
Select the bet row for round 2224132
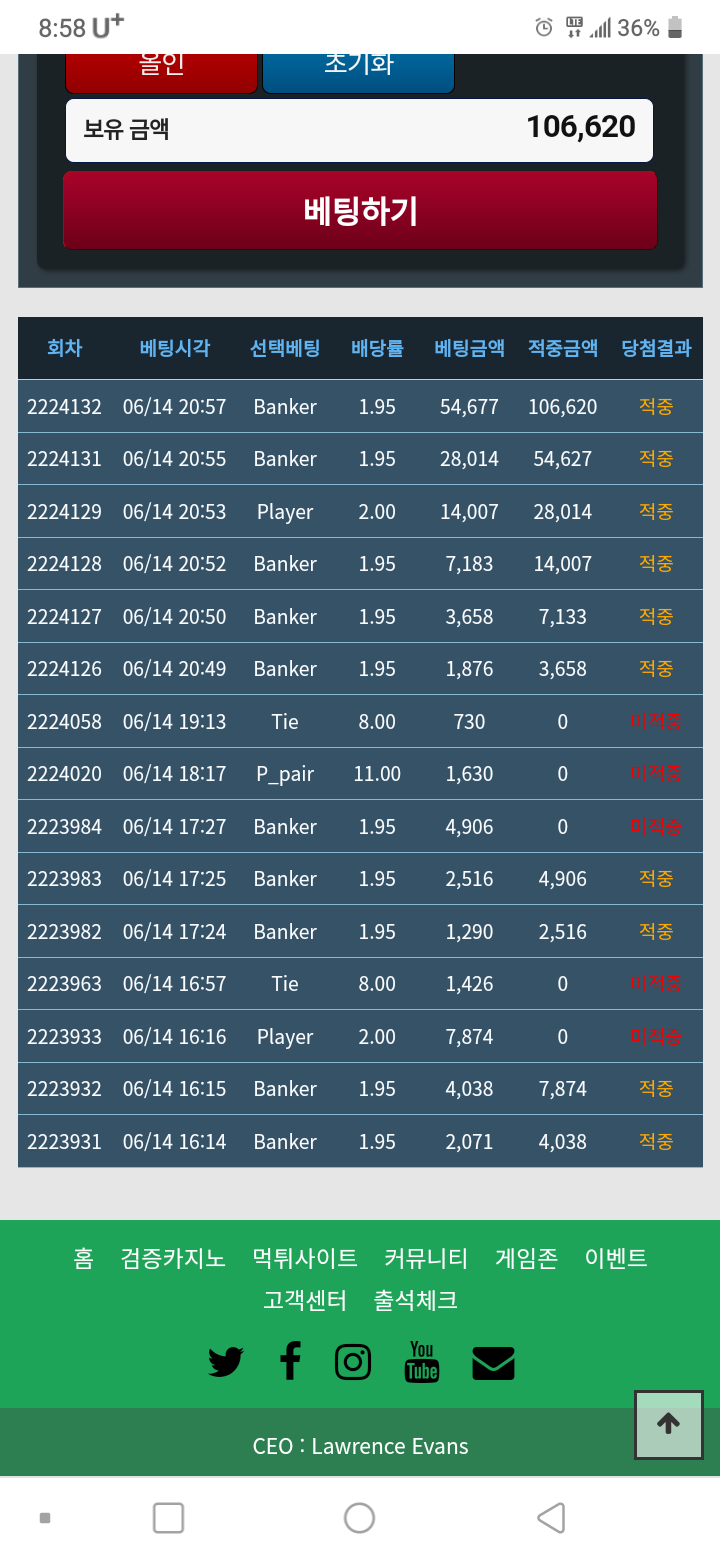pyautogui.click(x=360, y=407)
